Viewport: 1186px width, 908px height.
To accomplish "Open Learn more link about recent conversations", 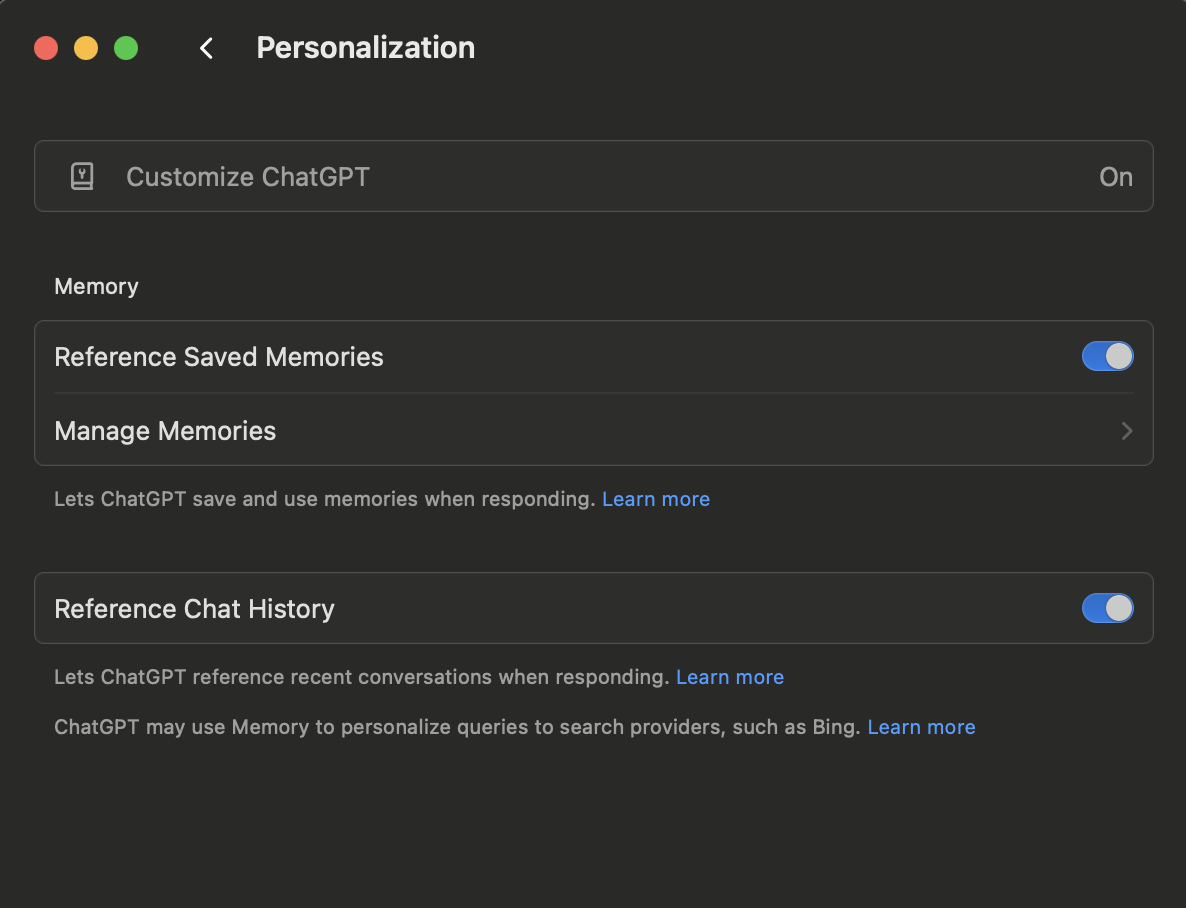I will (730, 677).
